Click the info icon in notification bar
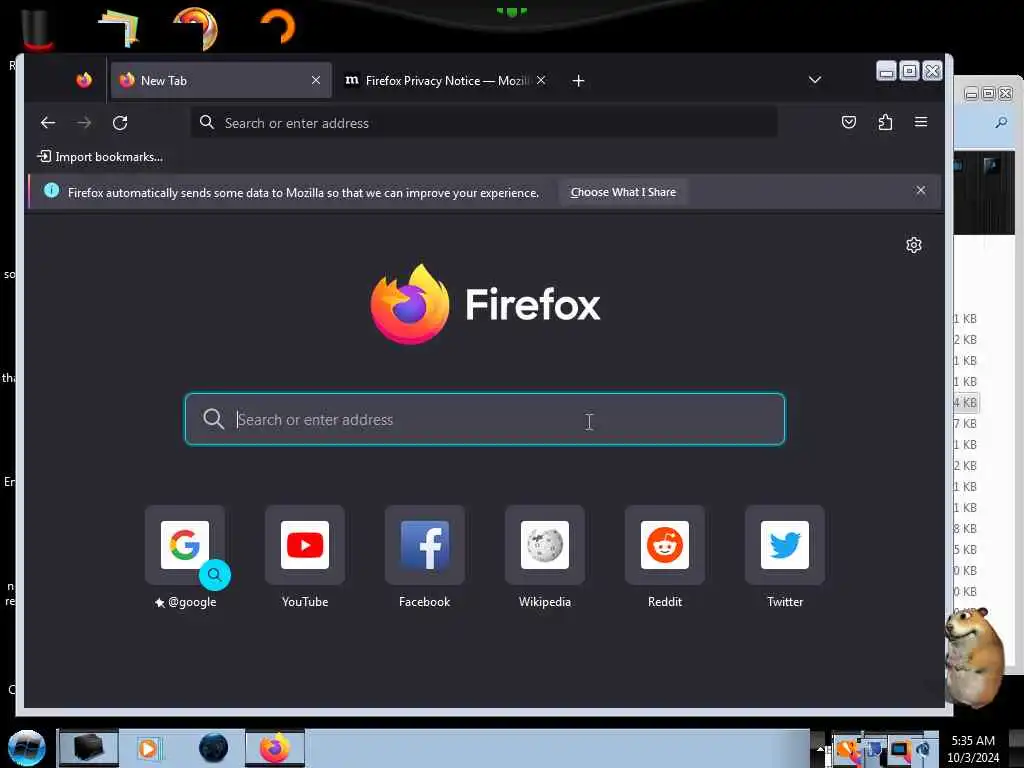 [x=51, y=191]
